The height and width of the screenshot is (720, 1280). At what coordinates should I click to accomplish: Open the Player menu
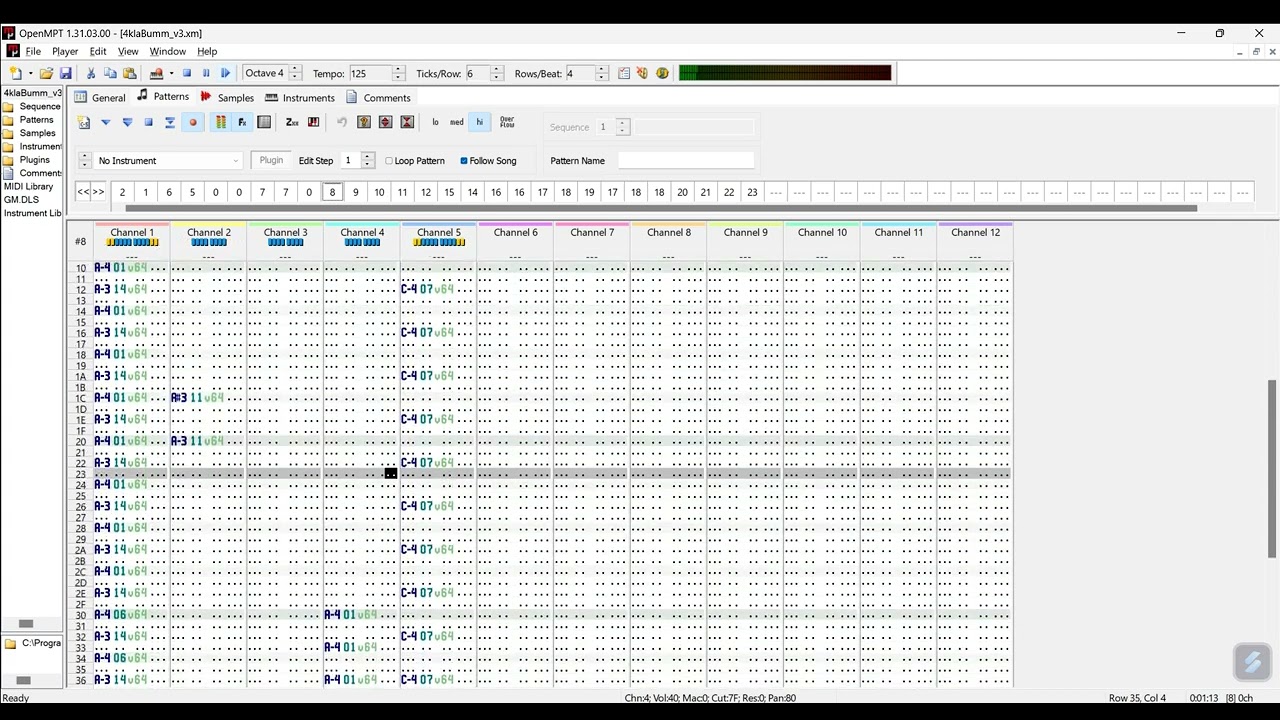(x=65, y=51)
